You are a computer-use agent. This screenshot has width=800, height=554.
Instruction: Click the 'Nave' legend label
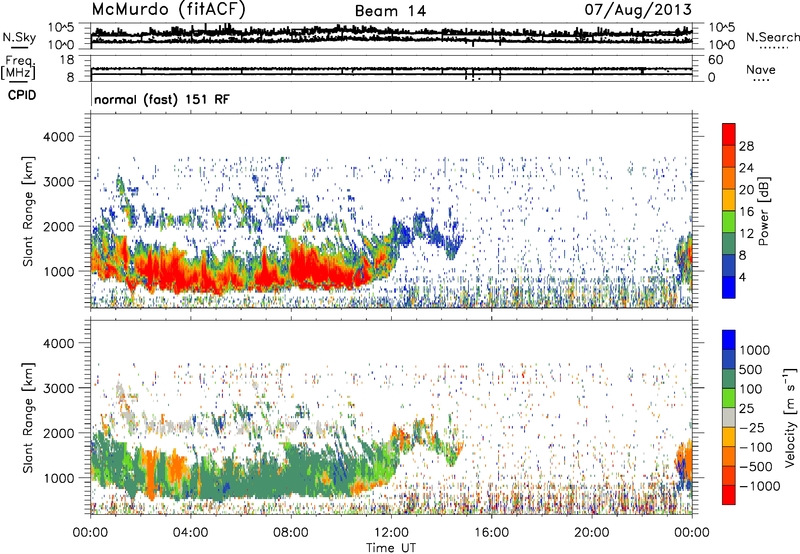pos(761,70)
